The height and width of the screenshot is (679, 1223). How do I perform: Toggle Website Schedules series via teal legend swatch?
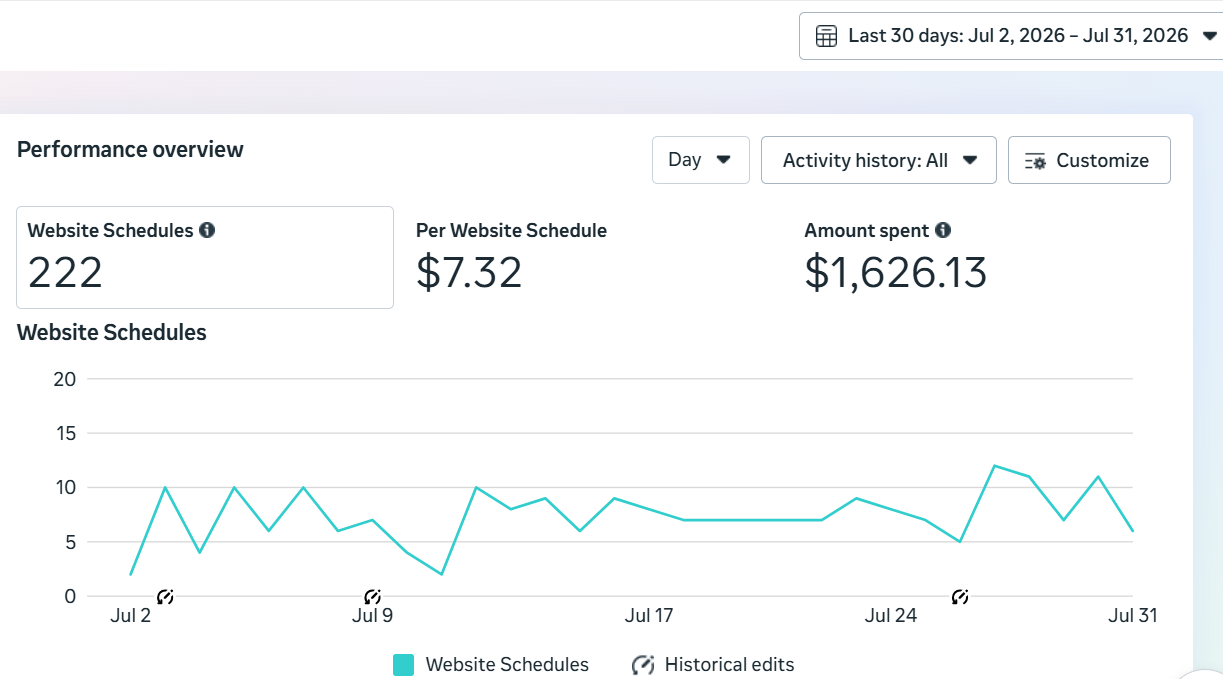point(404,665)
